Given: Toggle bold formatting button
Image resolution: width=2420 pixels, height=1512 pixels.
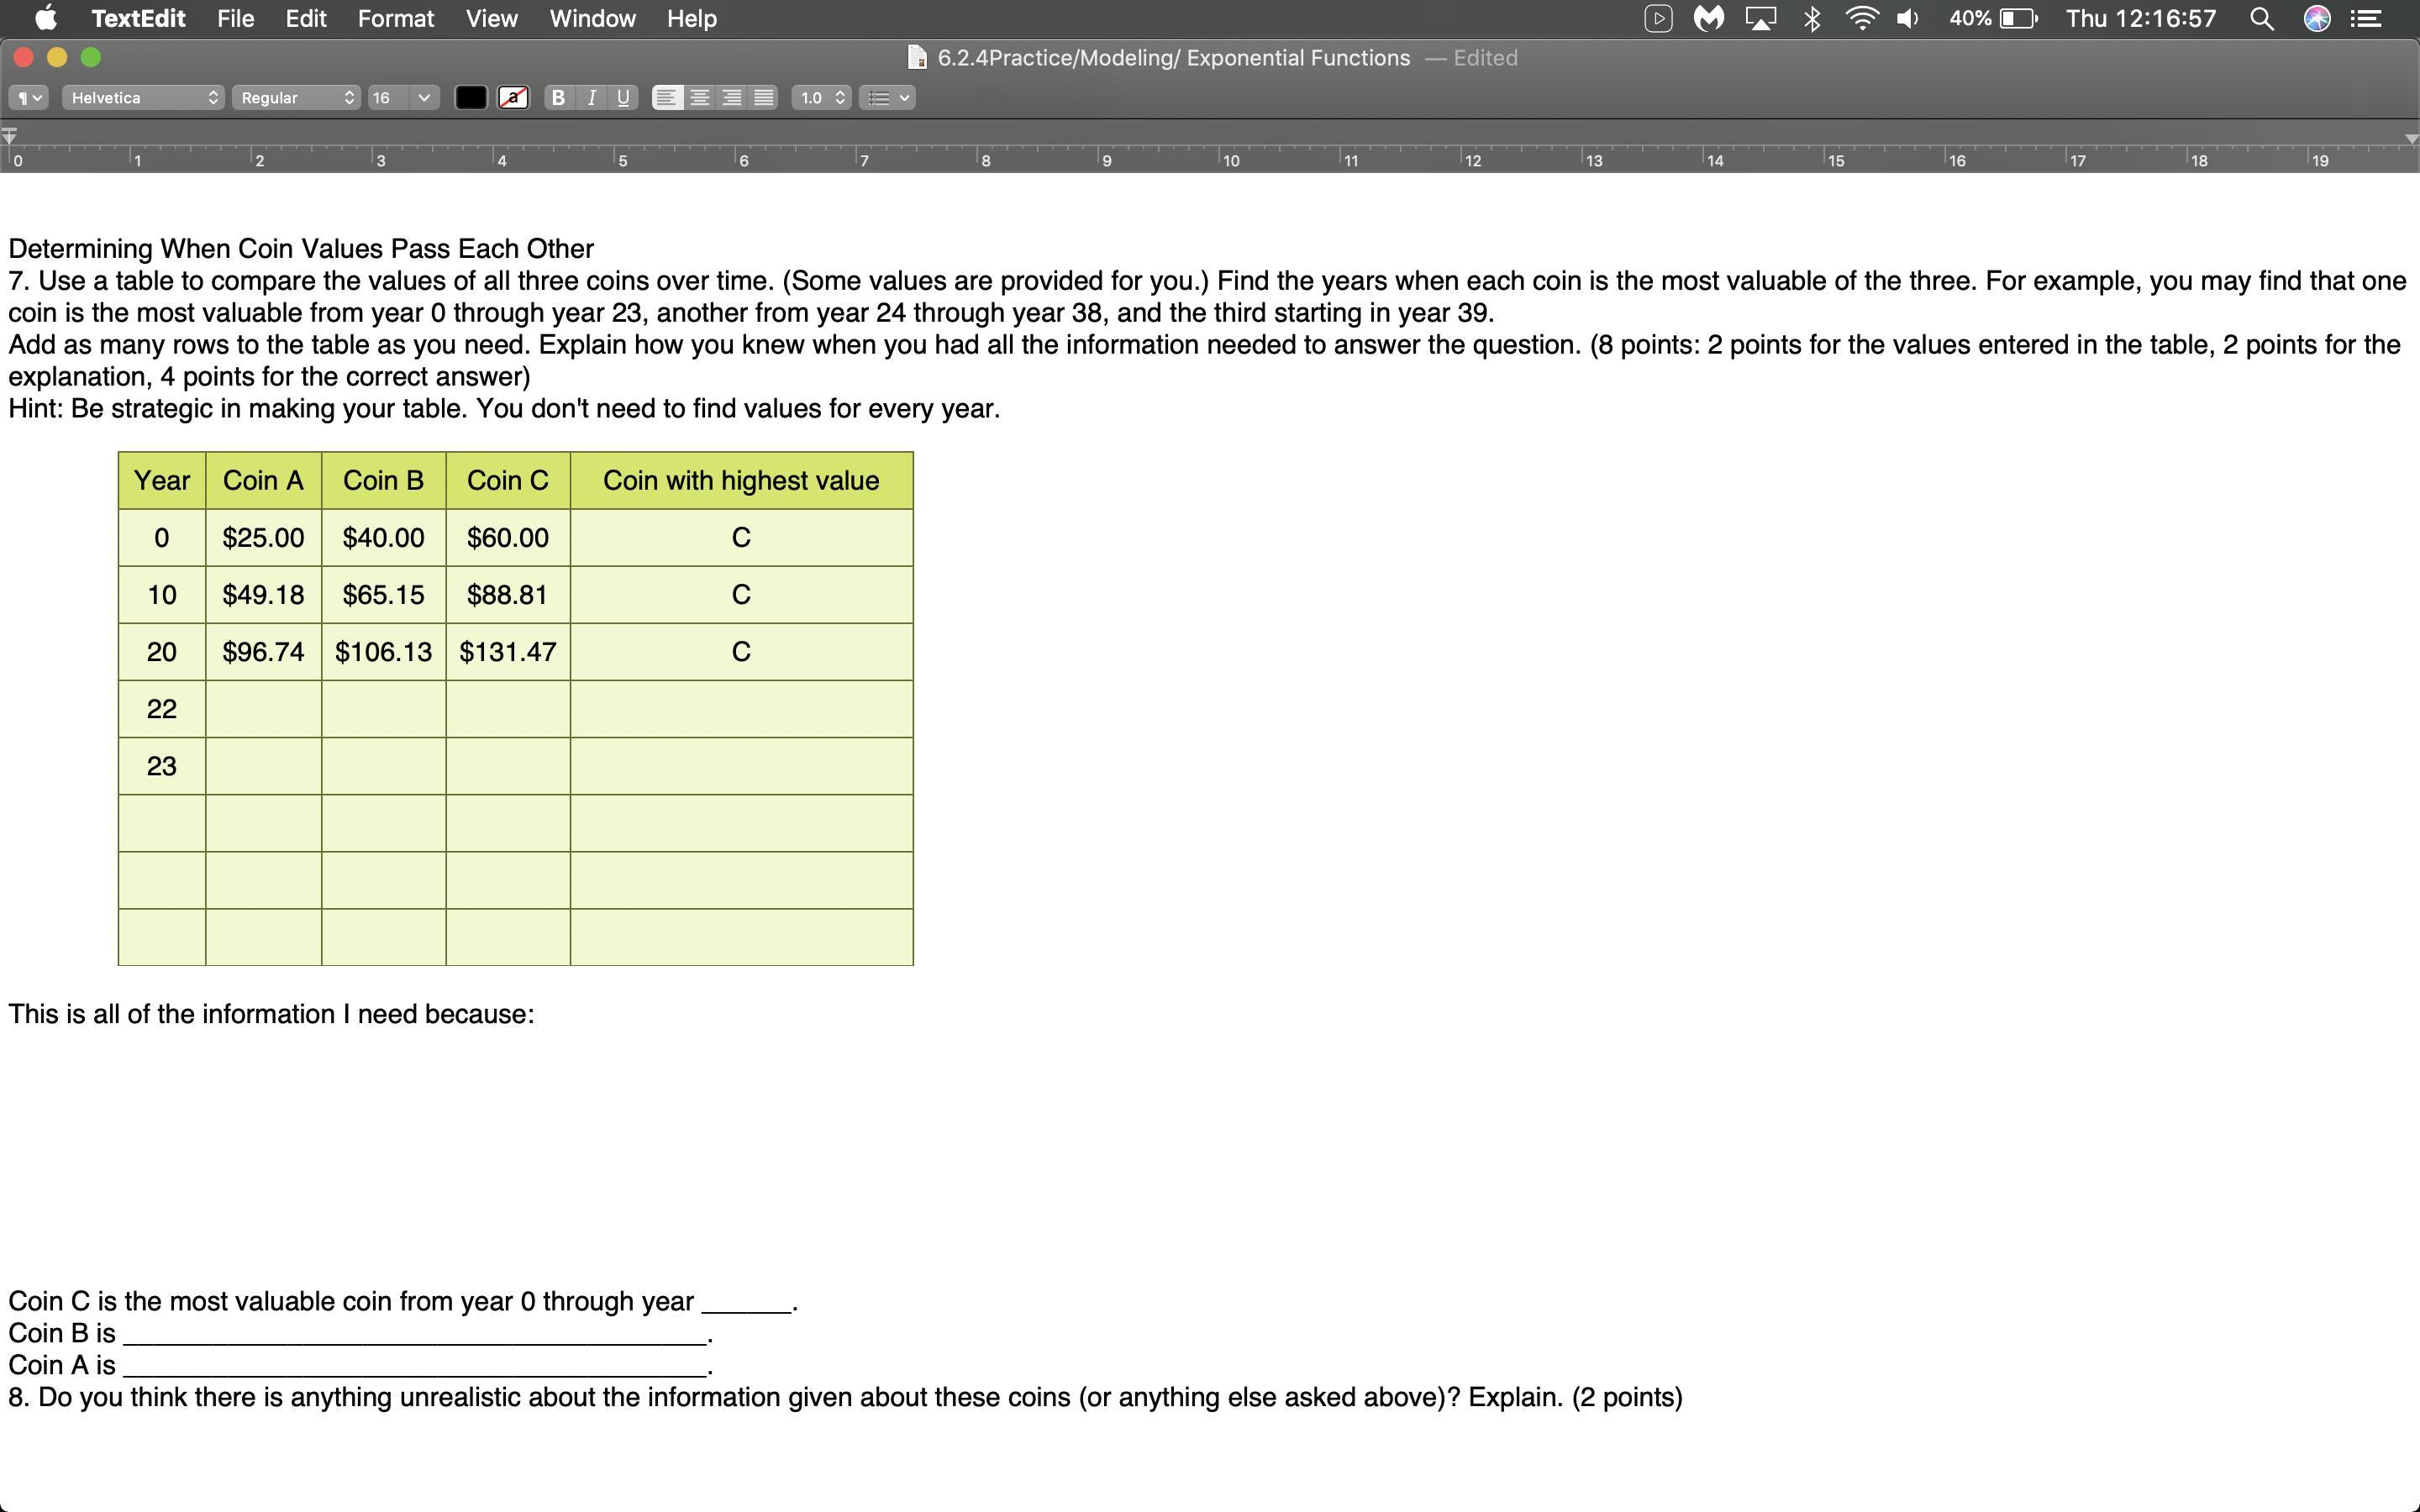Looking at the screenshot, I should click(558, 97).
